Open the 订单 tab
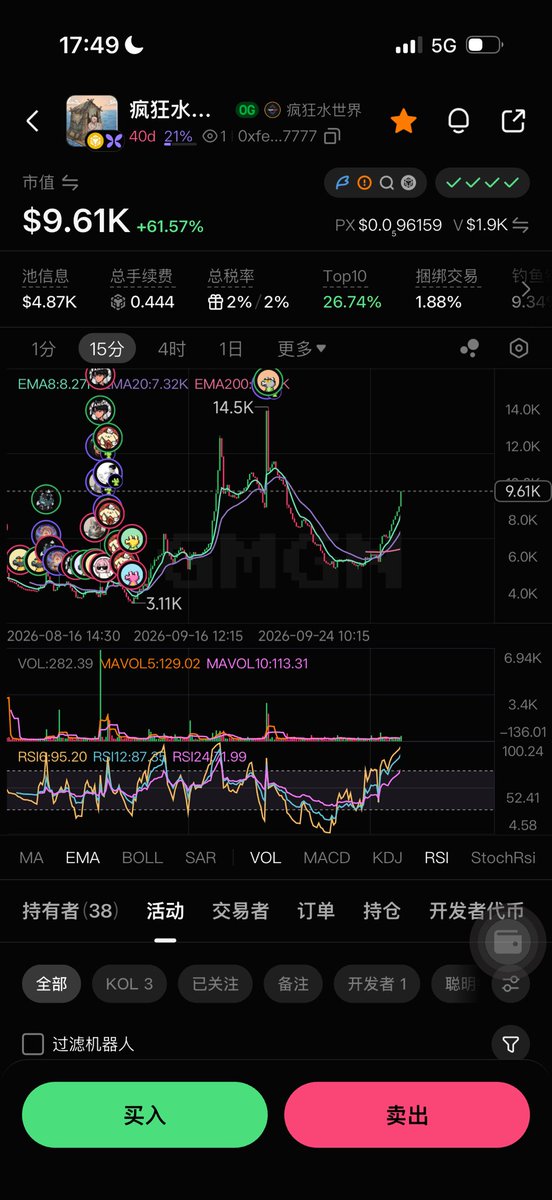552x1200 pixels. pos(316,911)
